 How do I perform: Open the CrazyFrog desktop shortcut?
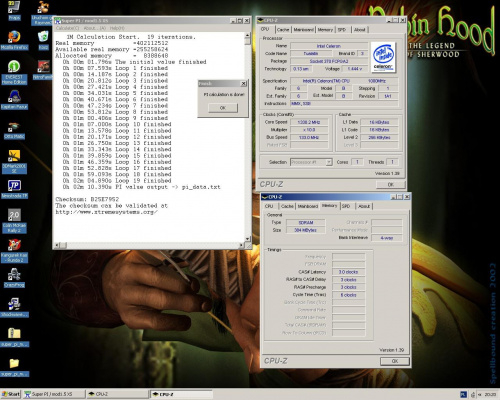(14, 278)
